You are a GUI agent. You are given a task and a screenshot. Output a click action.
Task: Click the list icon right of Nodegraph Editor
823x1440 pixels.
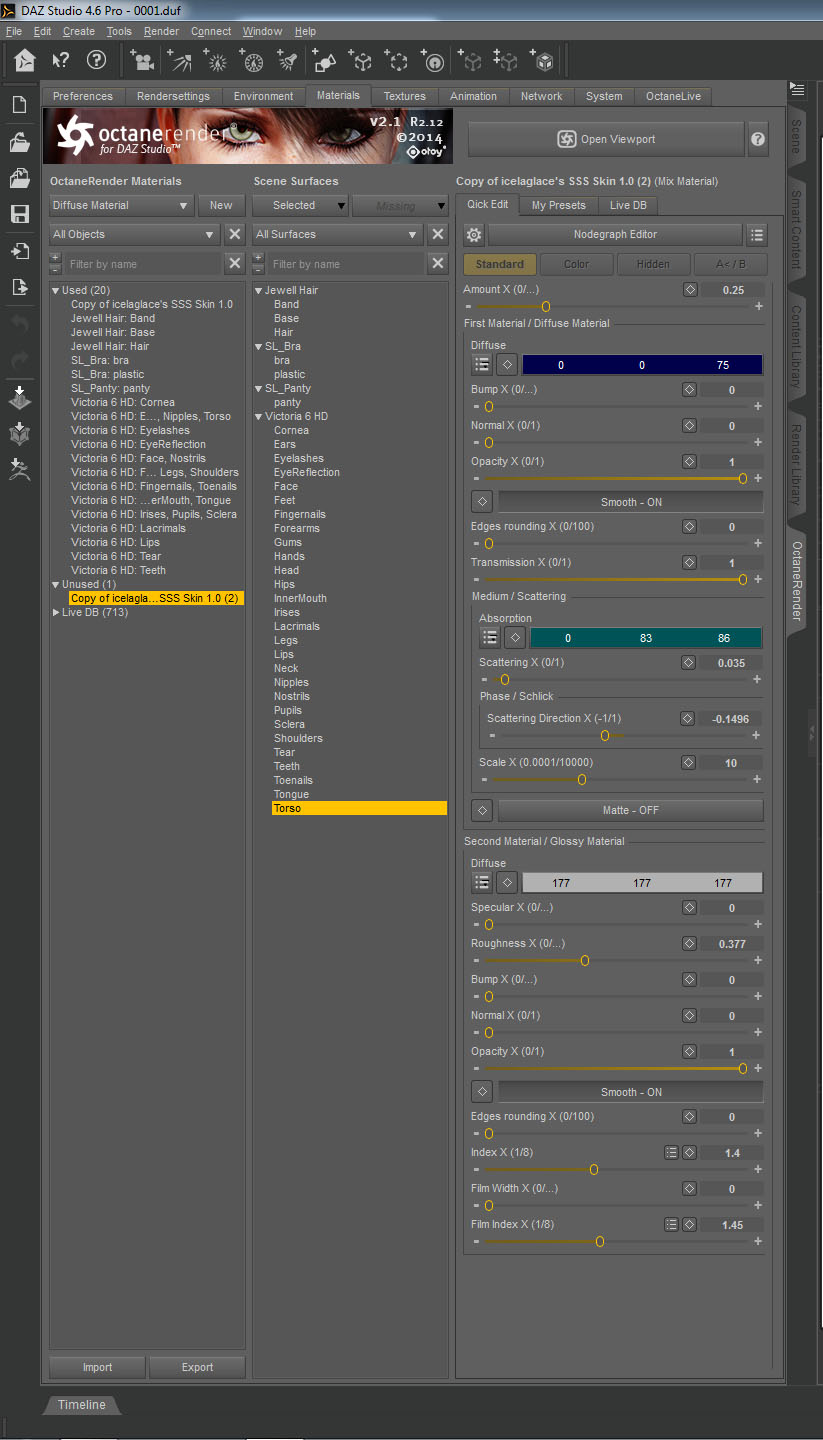[757, 235]
